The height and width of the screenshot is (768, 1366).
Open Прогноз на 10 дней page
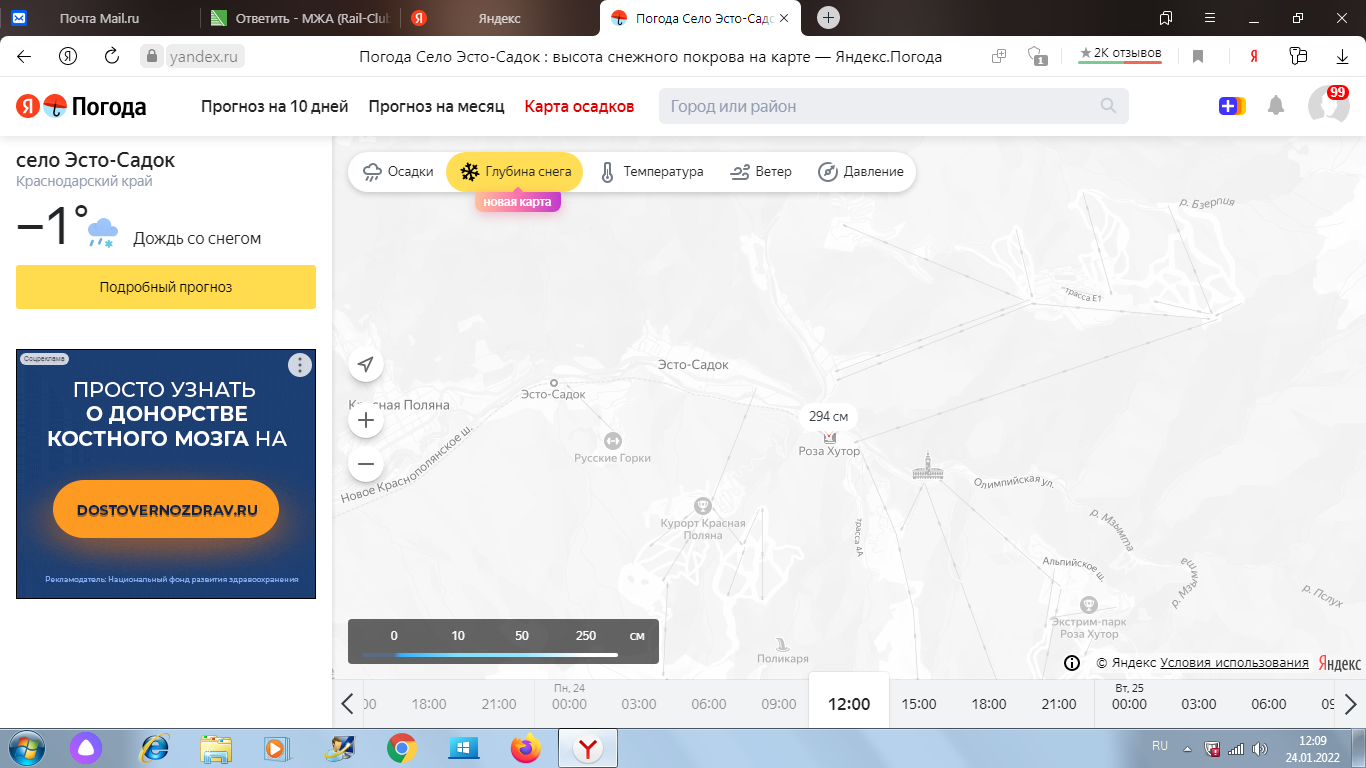pos(274,106)
